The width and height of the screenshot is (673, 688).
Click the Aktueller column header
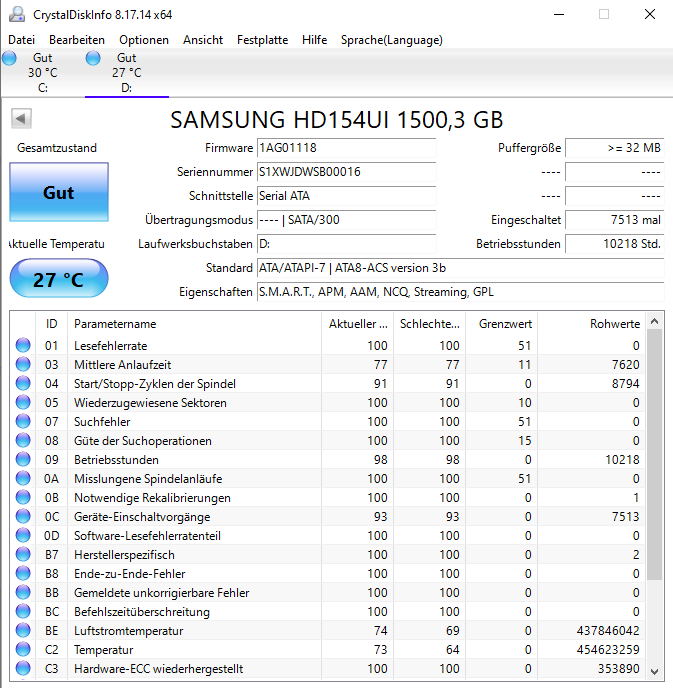pyautogui.click(x=358, y=324)
